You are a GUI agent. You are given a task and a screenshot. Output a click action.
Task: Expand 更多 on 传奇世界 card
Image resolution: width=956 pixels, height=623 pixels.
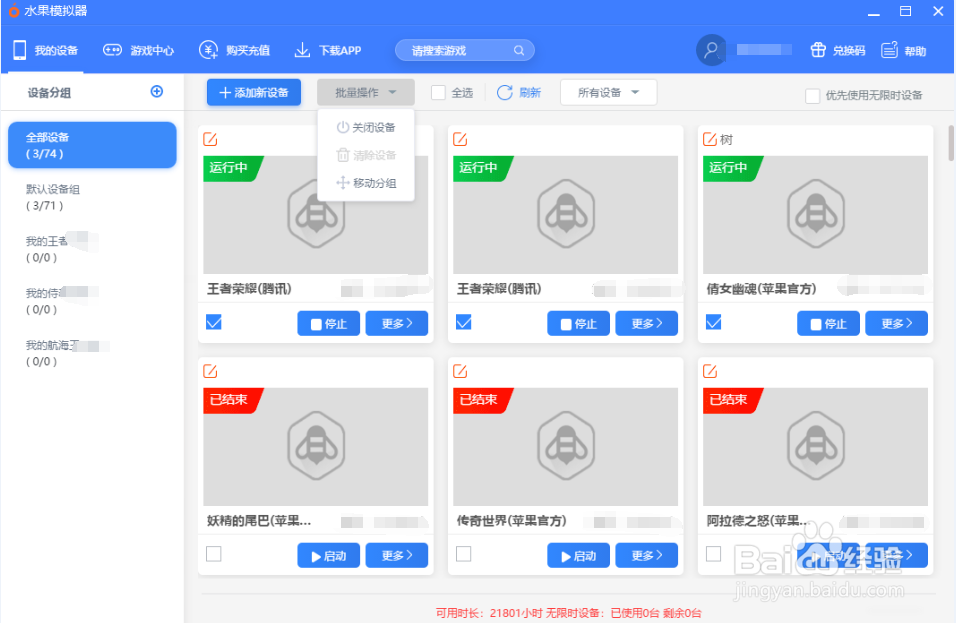pyautogui.click(x=647, y=555)
